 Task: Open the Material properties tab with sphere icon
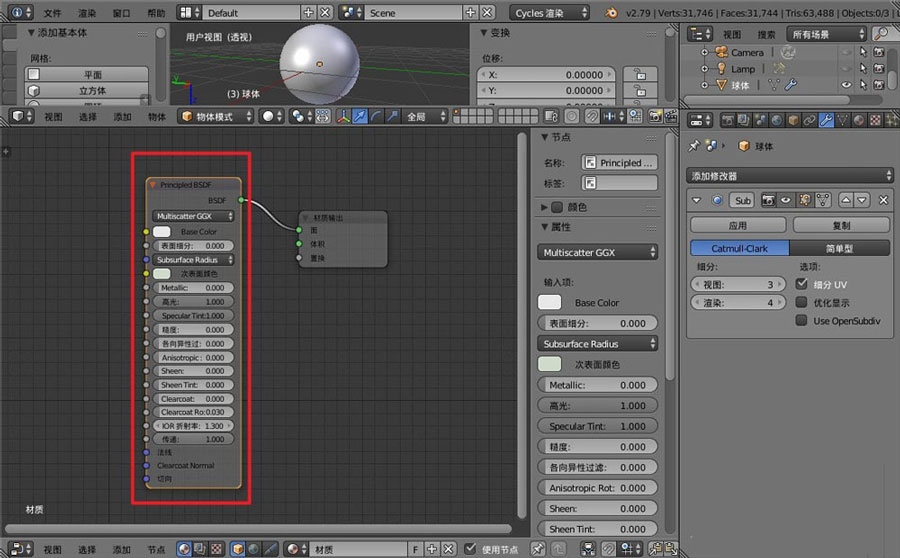coord(859,120)
